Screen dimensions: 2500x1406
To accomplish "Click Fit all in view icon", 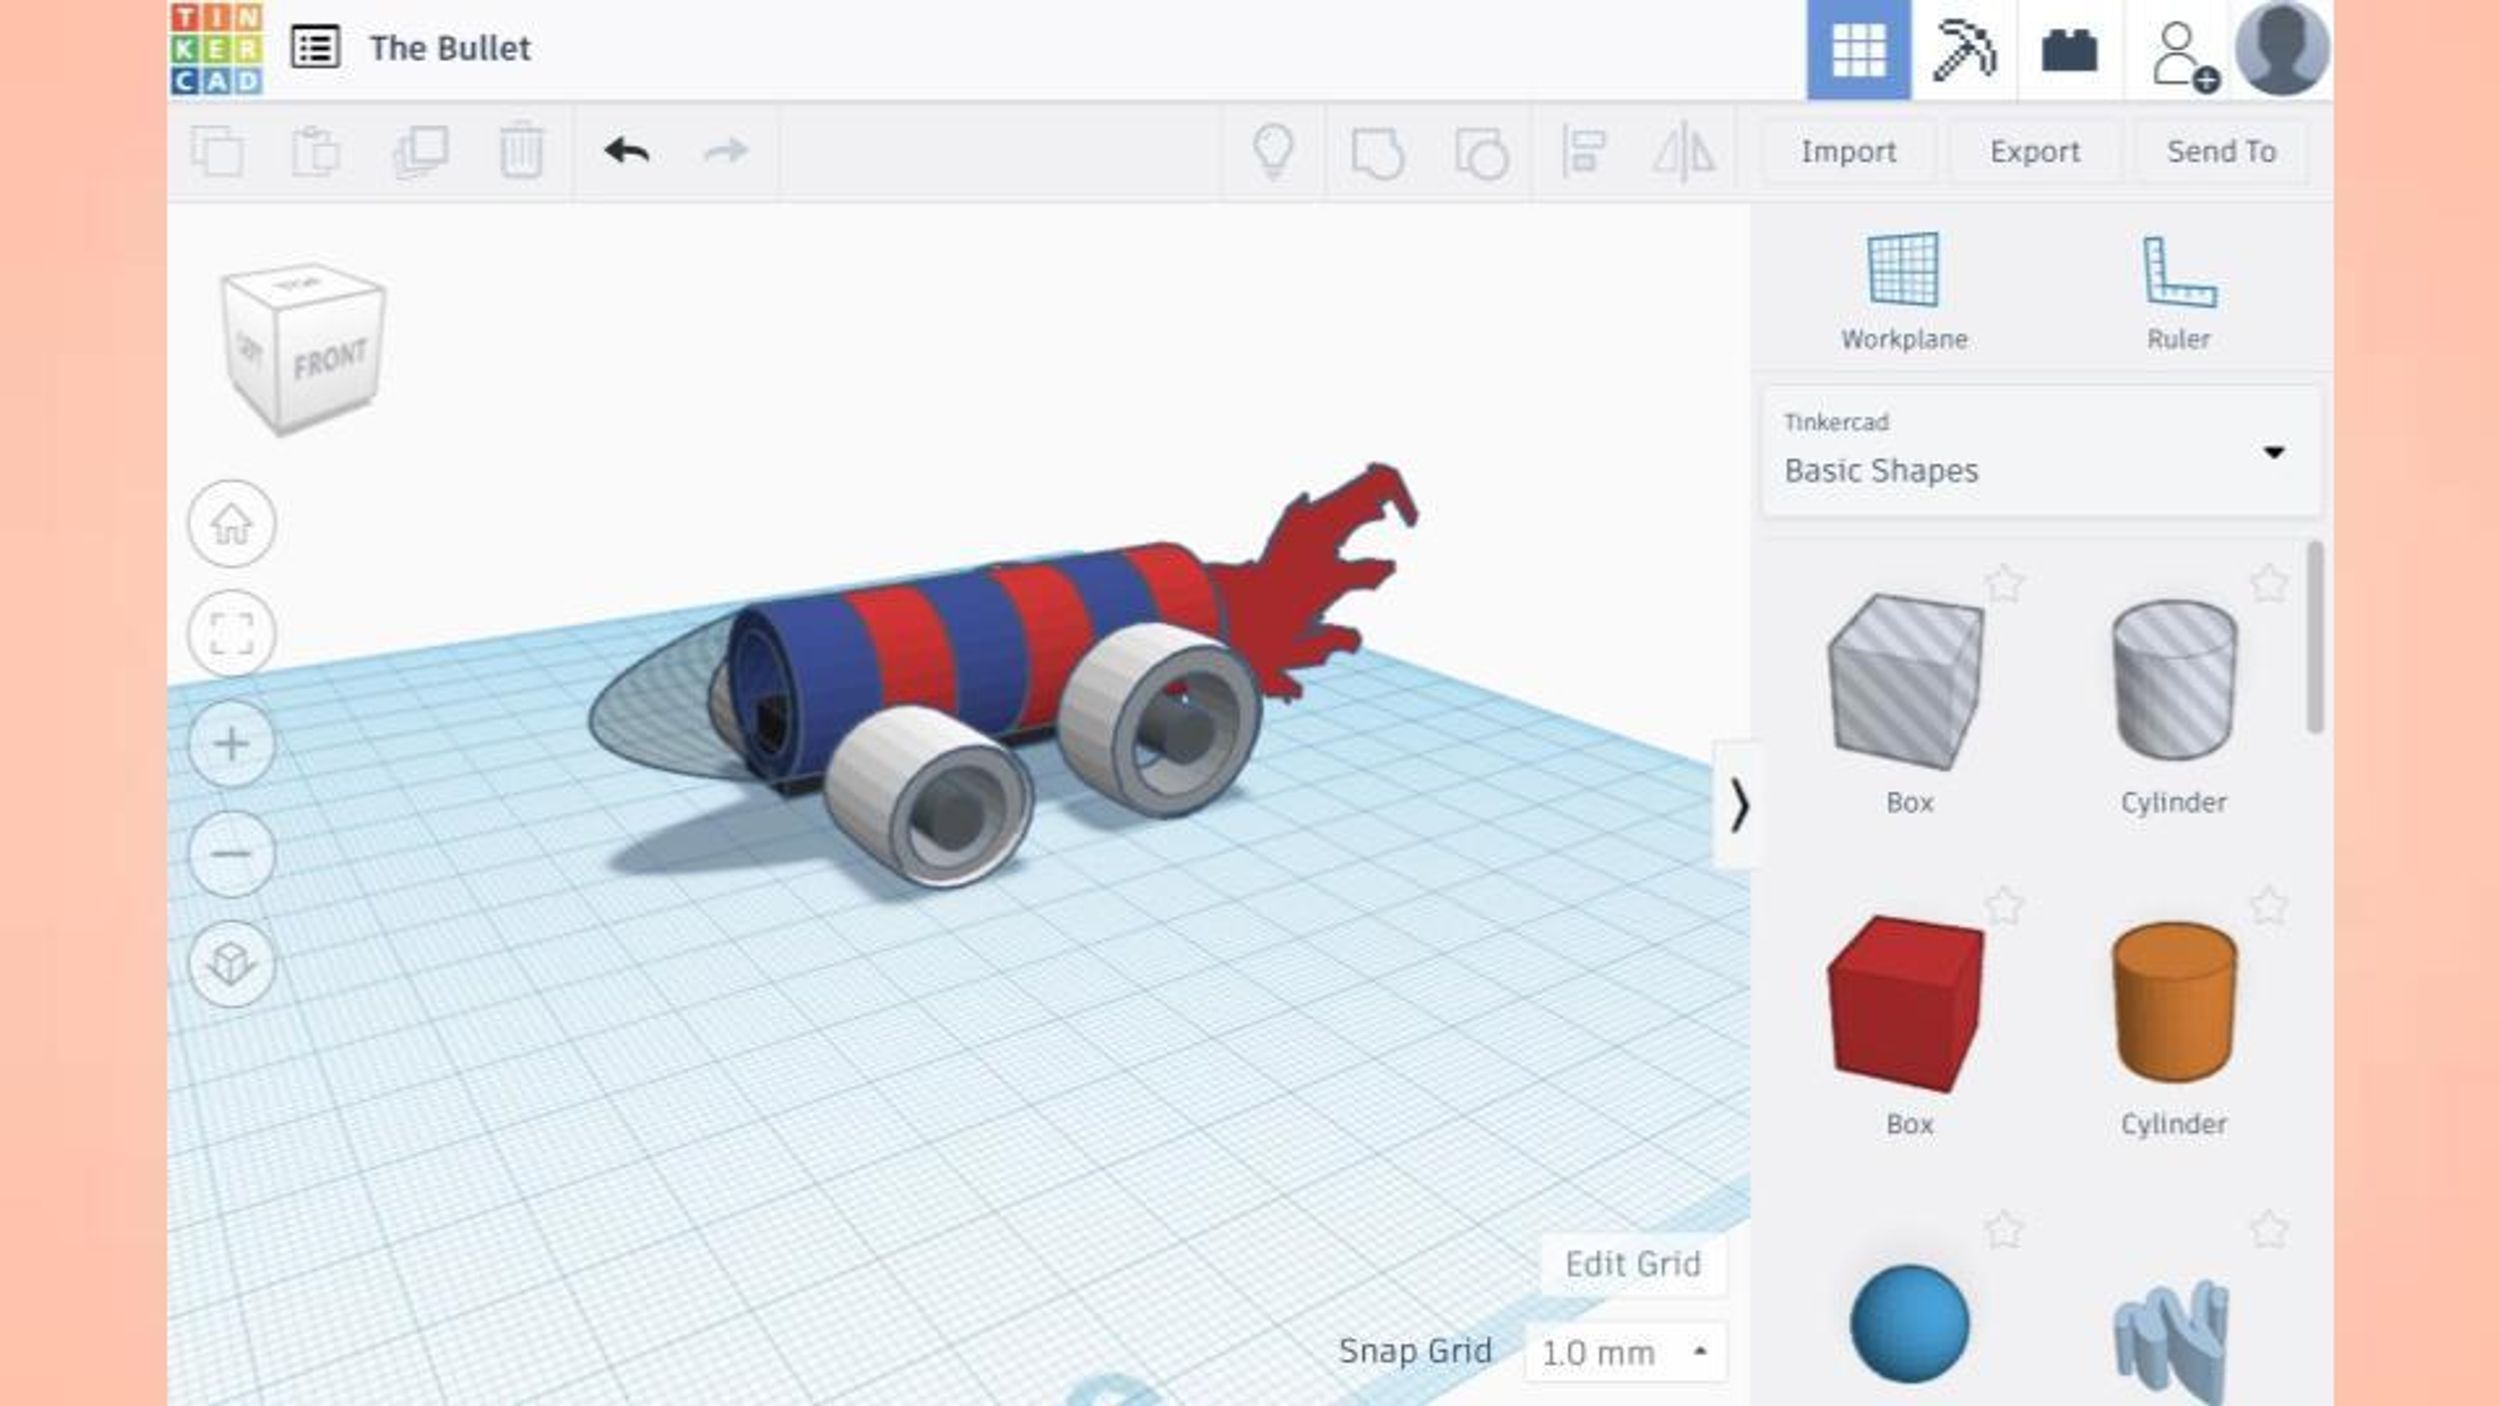I will [x=232, y=634].
